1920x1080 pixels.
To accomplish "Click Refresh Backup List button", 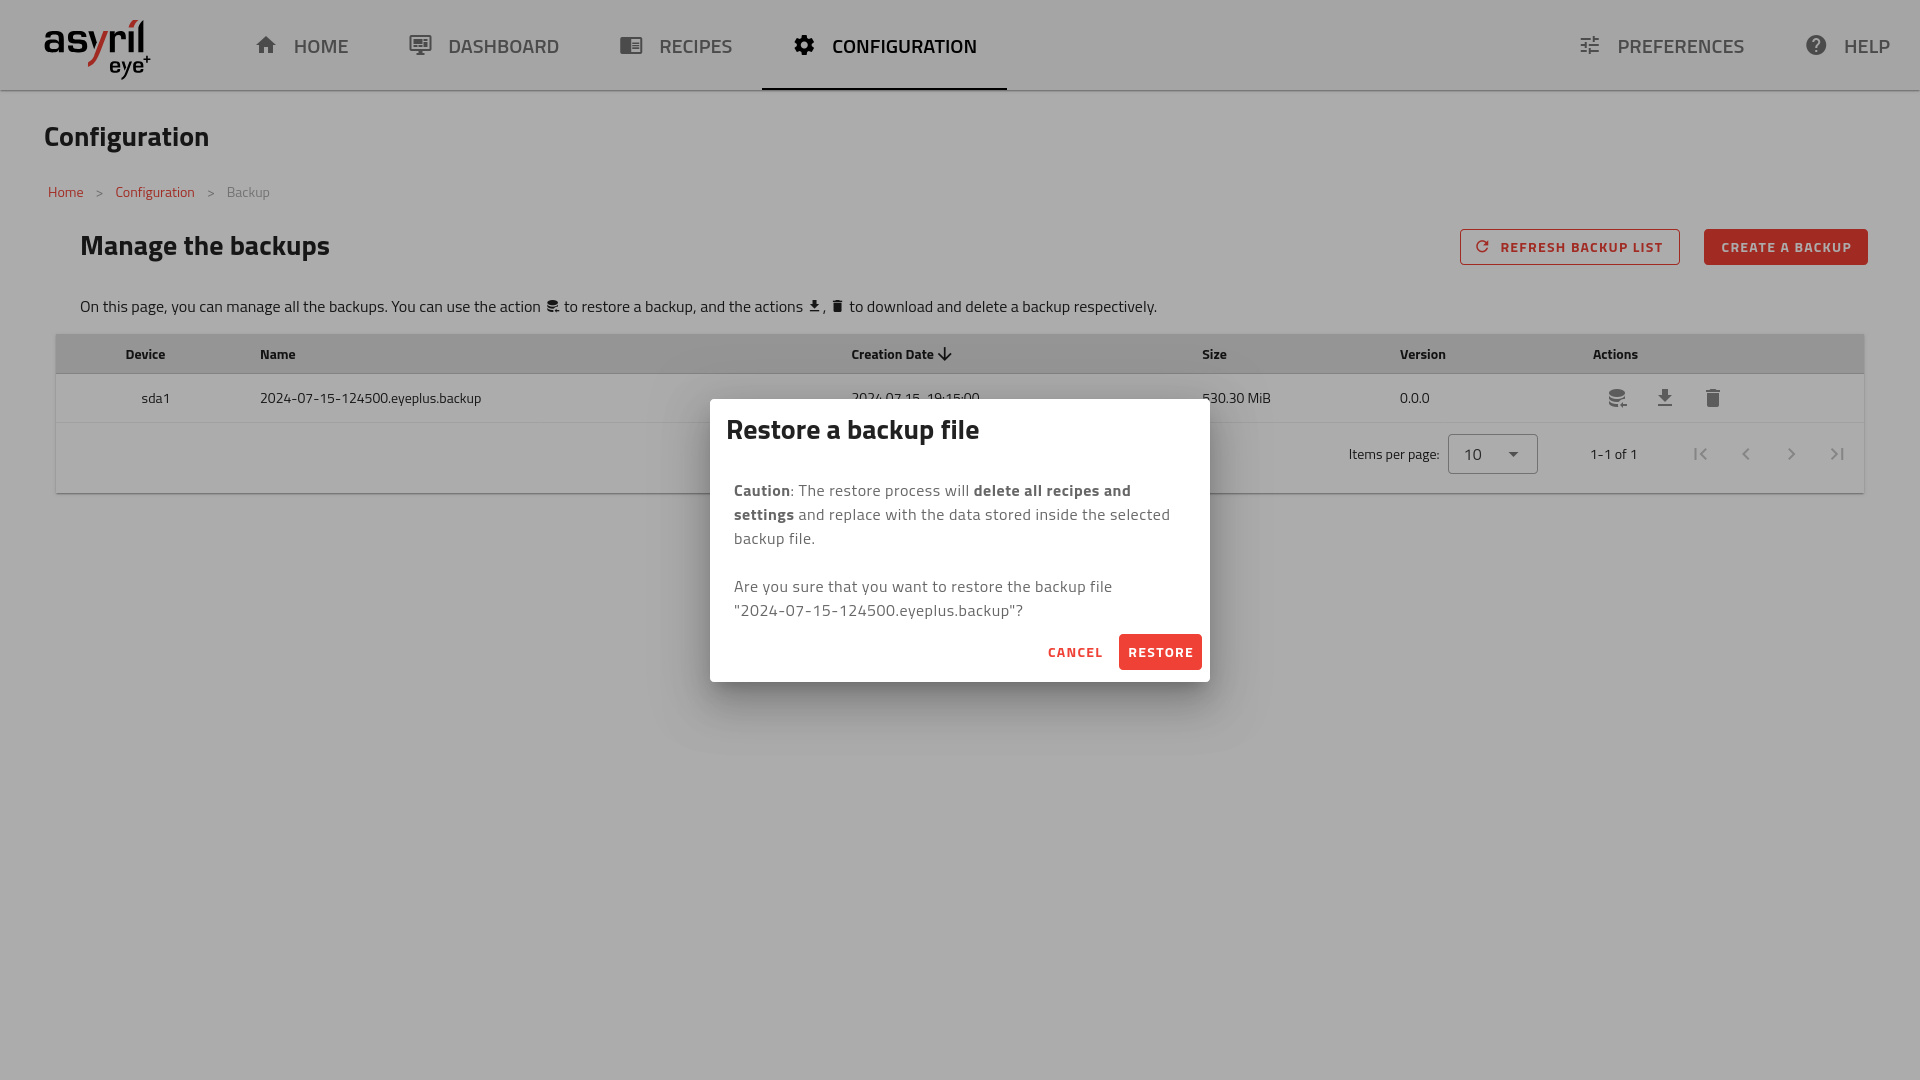I will (1569, 247).
